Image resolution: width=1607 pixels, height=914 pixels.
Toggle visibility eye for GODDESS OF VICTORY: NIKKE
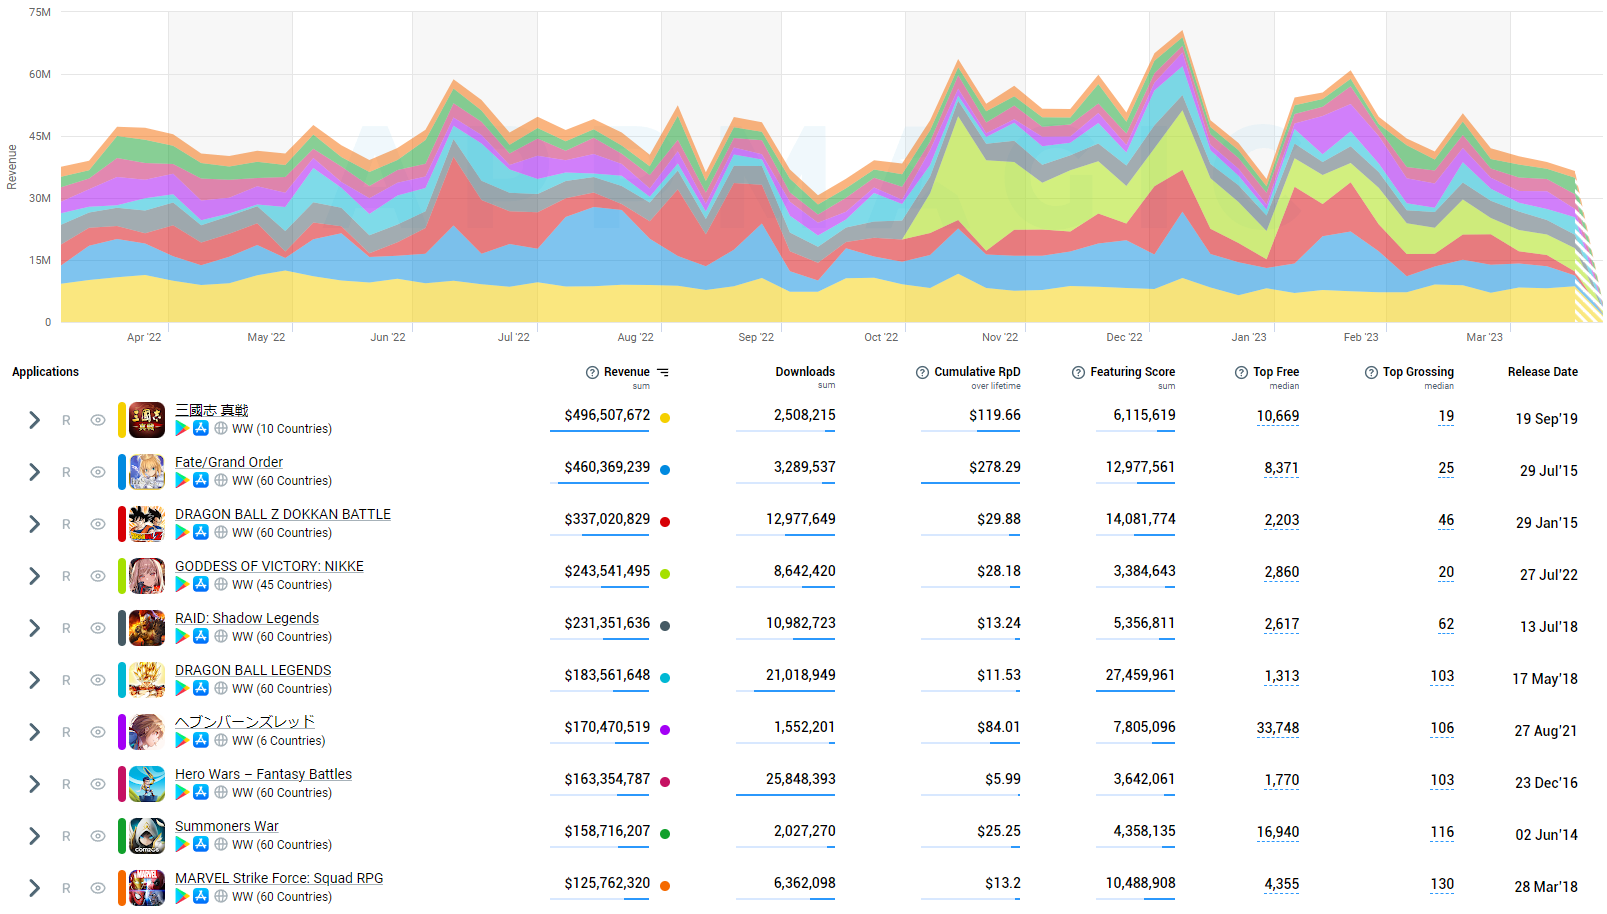pos(98,576)
